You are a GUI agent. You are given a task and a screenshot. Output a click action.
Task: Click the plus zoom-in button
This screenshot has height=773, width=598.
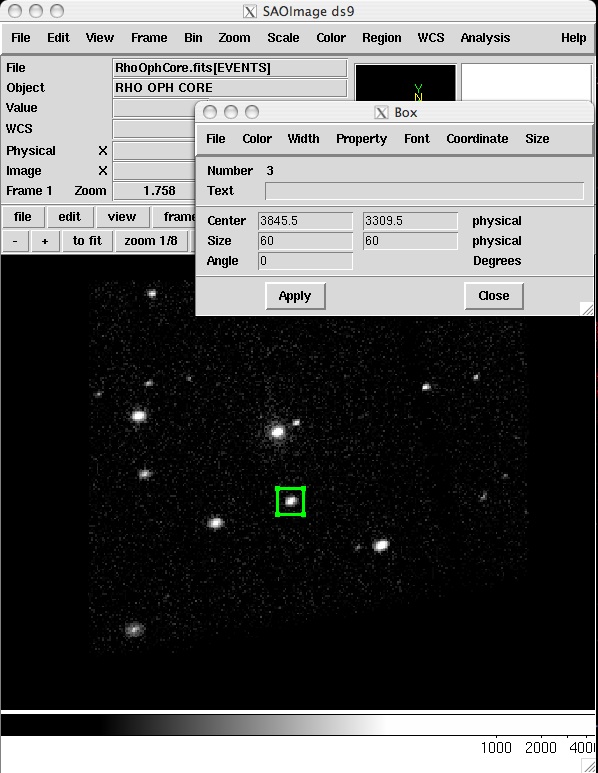click(45, 241)
